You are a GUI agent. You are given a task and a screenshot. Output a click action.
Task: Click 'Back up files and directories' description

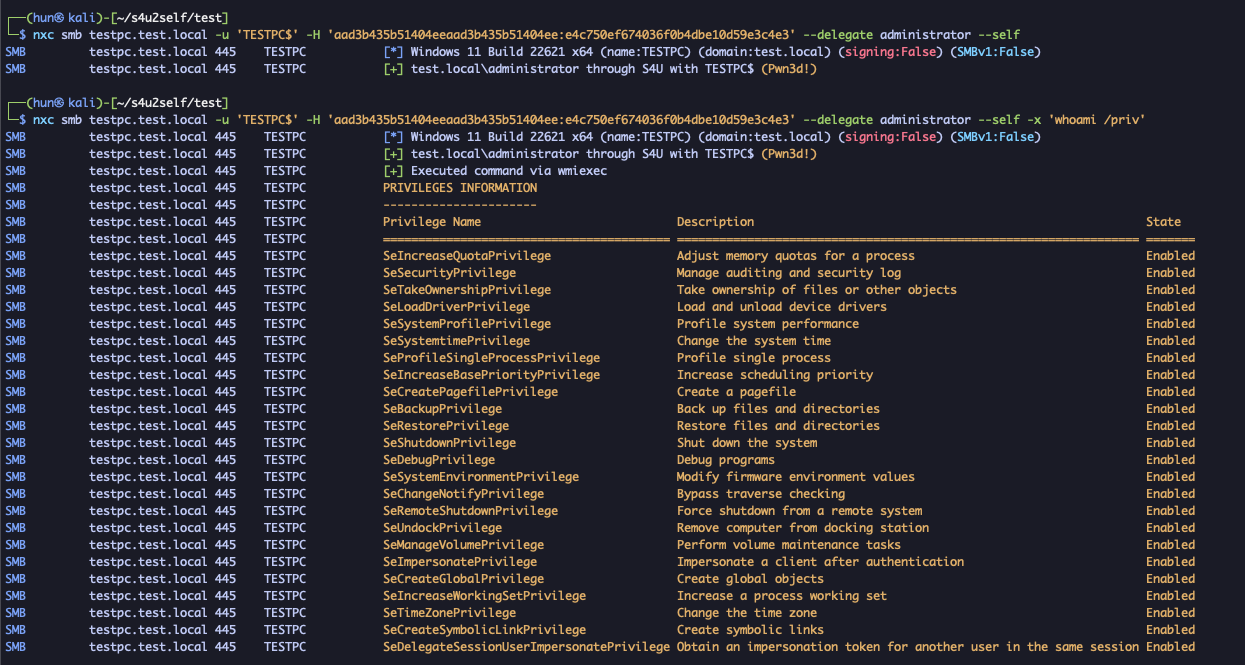(x=779, y=409)
